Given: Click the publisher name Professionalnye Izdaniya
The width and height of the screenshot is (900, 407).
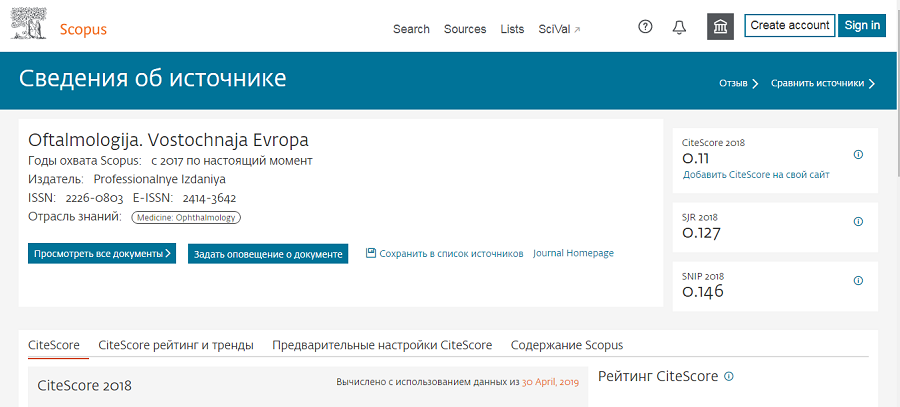Looking at the screenshot, I should pos(160,180).
